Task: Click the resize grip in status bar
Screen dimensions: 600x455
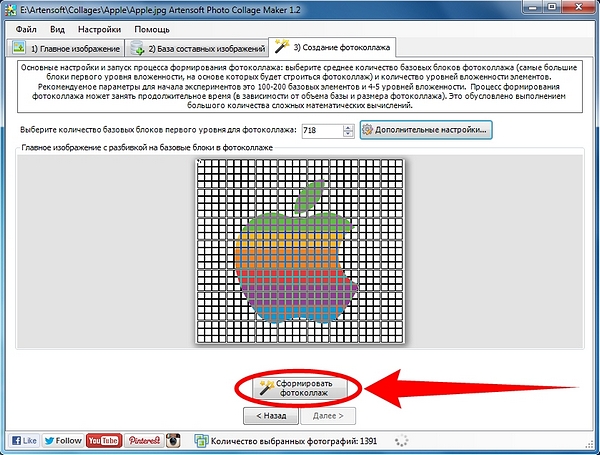Action: tap(589, 445)
